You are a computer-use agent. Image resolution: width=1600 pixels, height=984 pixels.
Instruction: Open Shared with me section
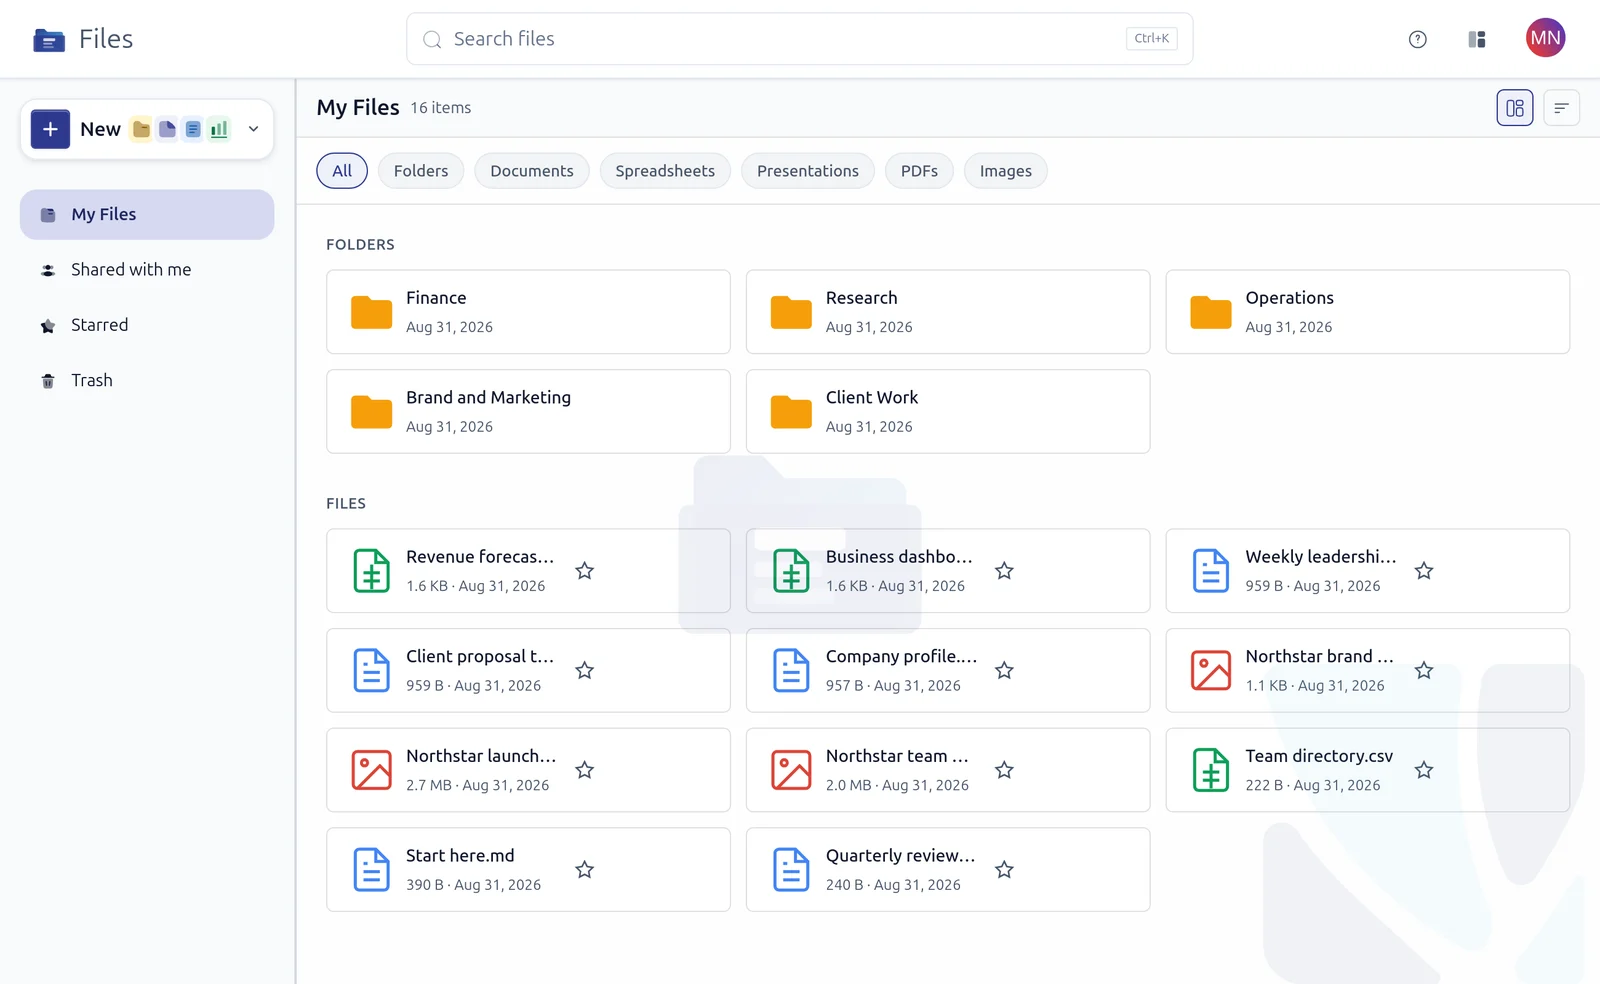(147, 270)
